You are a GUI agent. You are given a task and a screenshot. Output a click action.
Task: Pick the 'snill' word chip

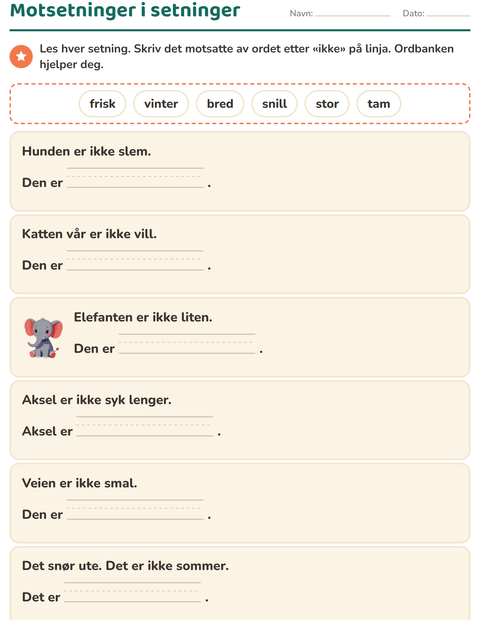point(274,104)
